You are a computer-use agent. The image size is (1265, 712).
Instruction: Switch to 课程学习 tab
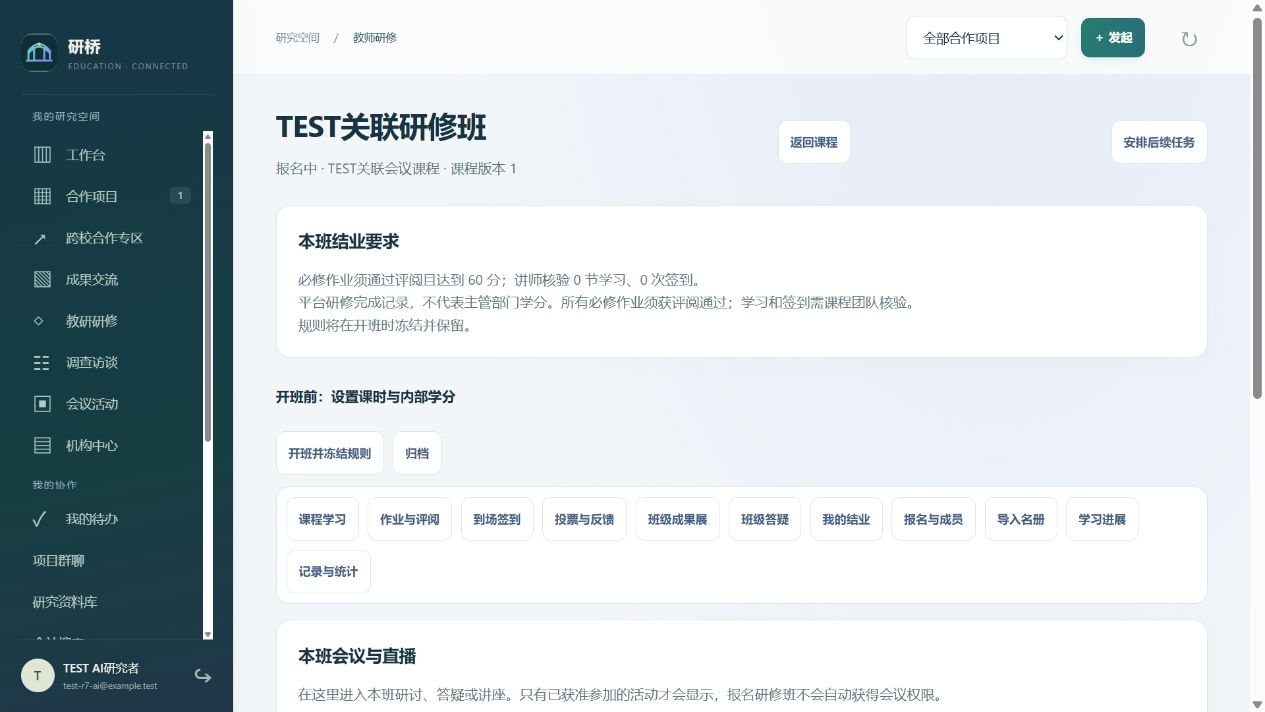(x=323, y=519)
